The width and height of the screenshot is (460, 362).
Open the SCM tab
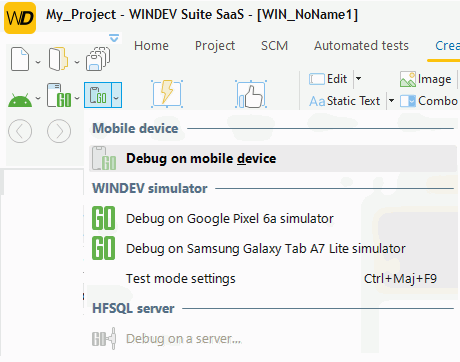pos(274,46)
